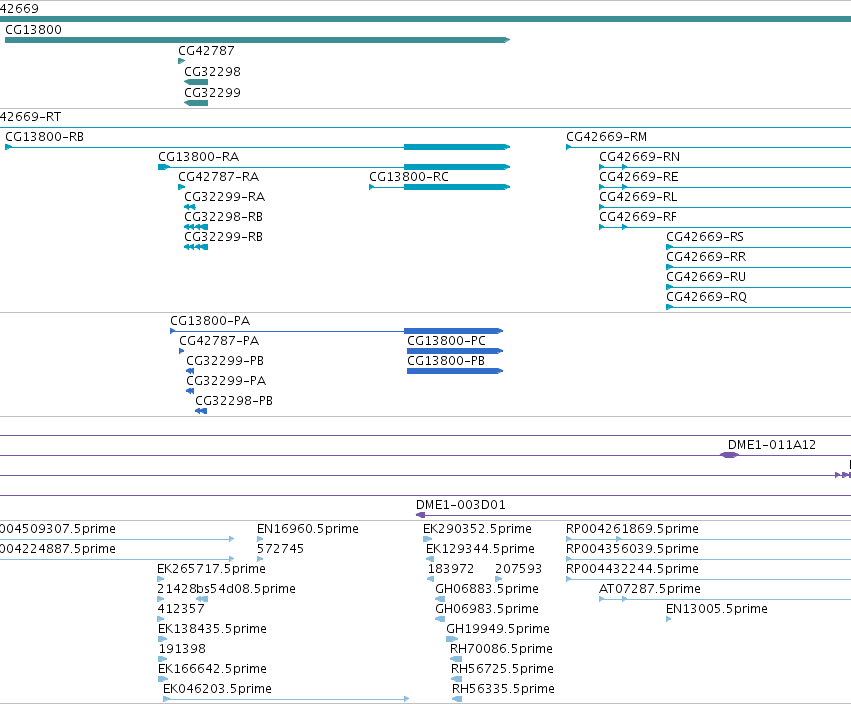This screenshot has width=851, height=704.
Task: Click the CG13800 gene label
Action: (33, 30)
